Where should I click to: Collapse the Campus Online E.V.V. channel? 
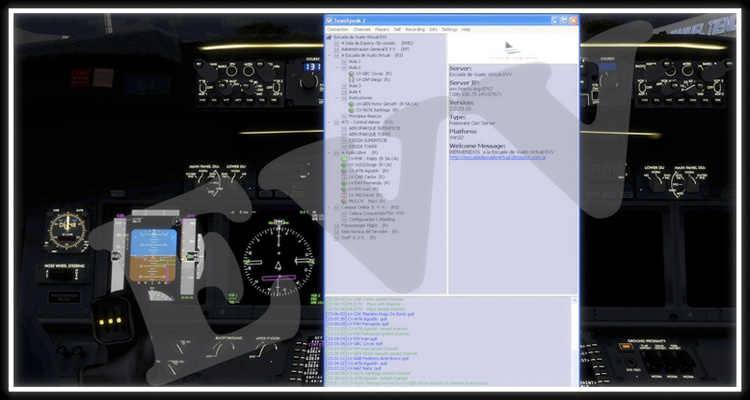click(x=329, y=208)
